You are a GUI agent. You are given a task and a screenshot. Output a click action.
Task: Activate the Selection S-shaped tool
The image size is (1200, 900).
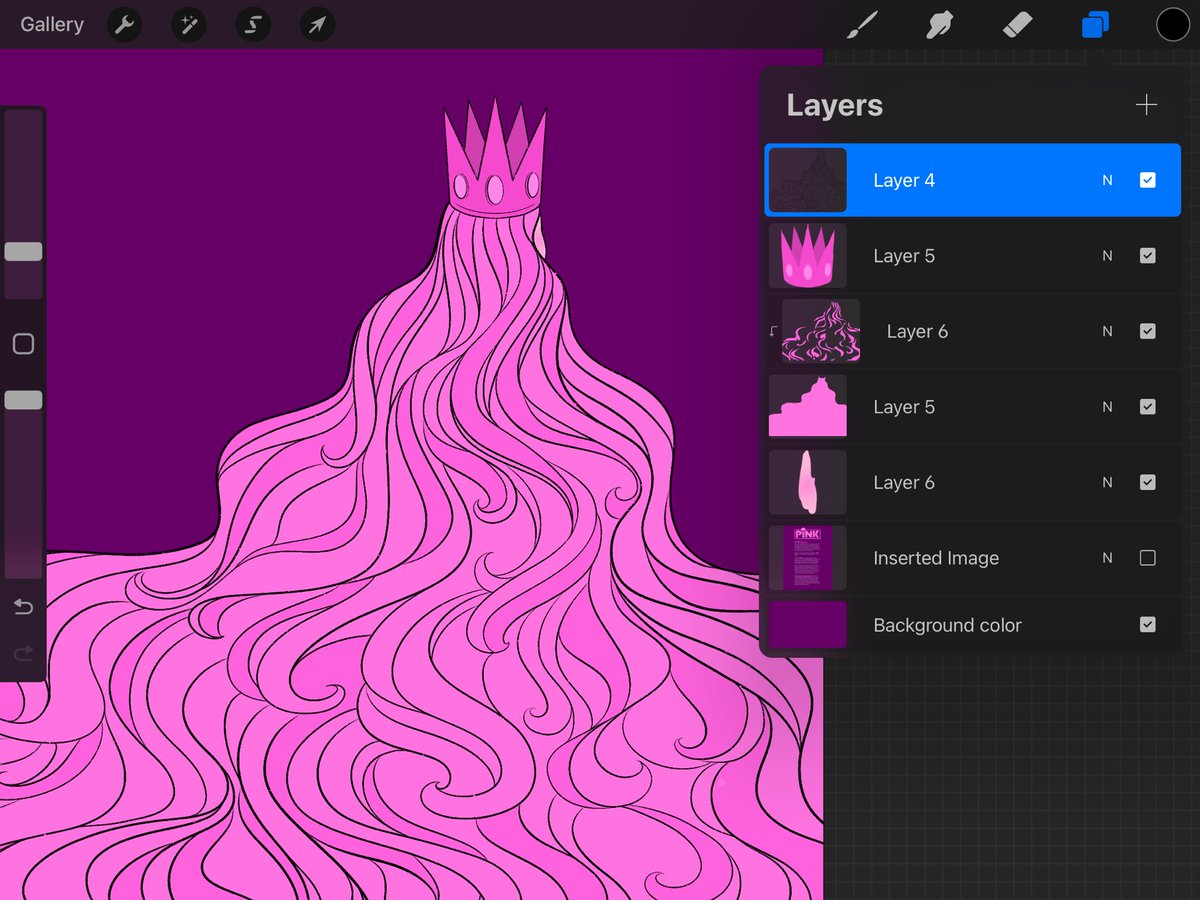(x=253, y=24)
